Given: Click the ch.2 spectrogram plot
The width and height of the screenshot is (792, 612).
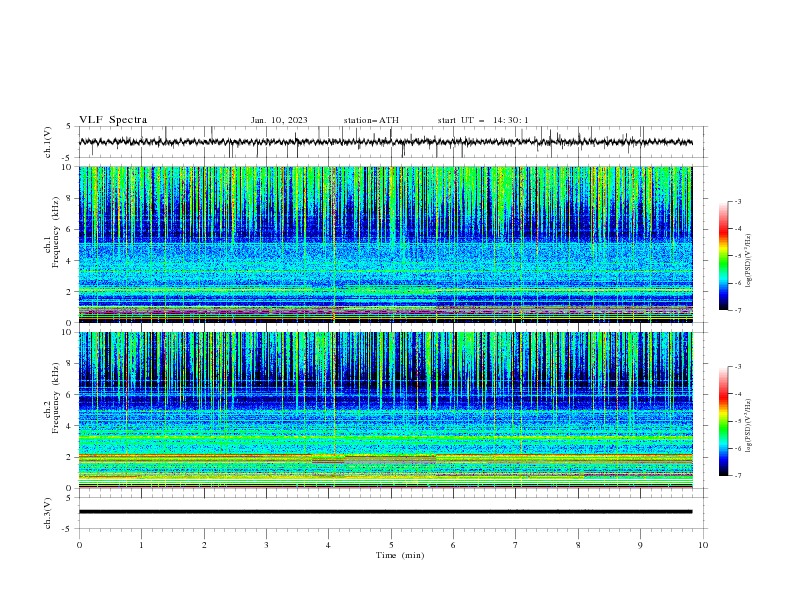Looking at the screenshot, I should point(386,410).
